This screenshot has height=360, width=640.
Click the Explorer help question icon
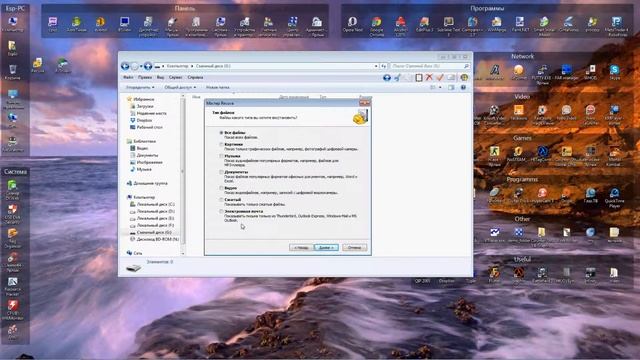point(463,87)
